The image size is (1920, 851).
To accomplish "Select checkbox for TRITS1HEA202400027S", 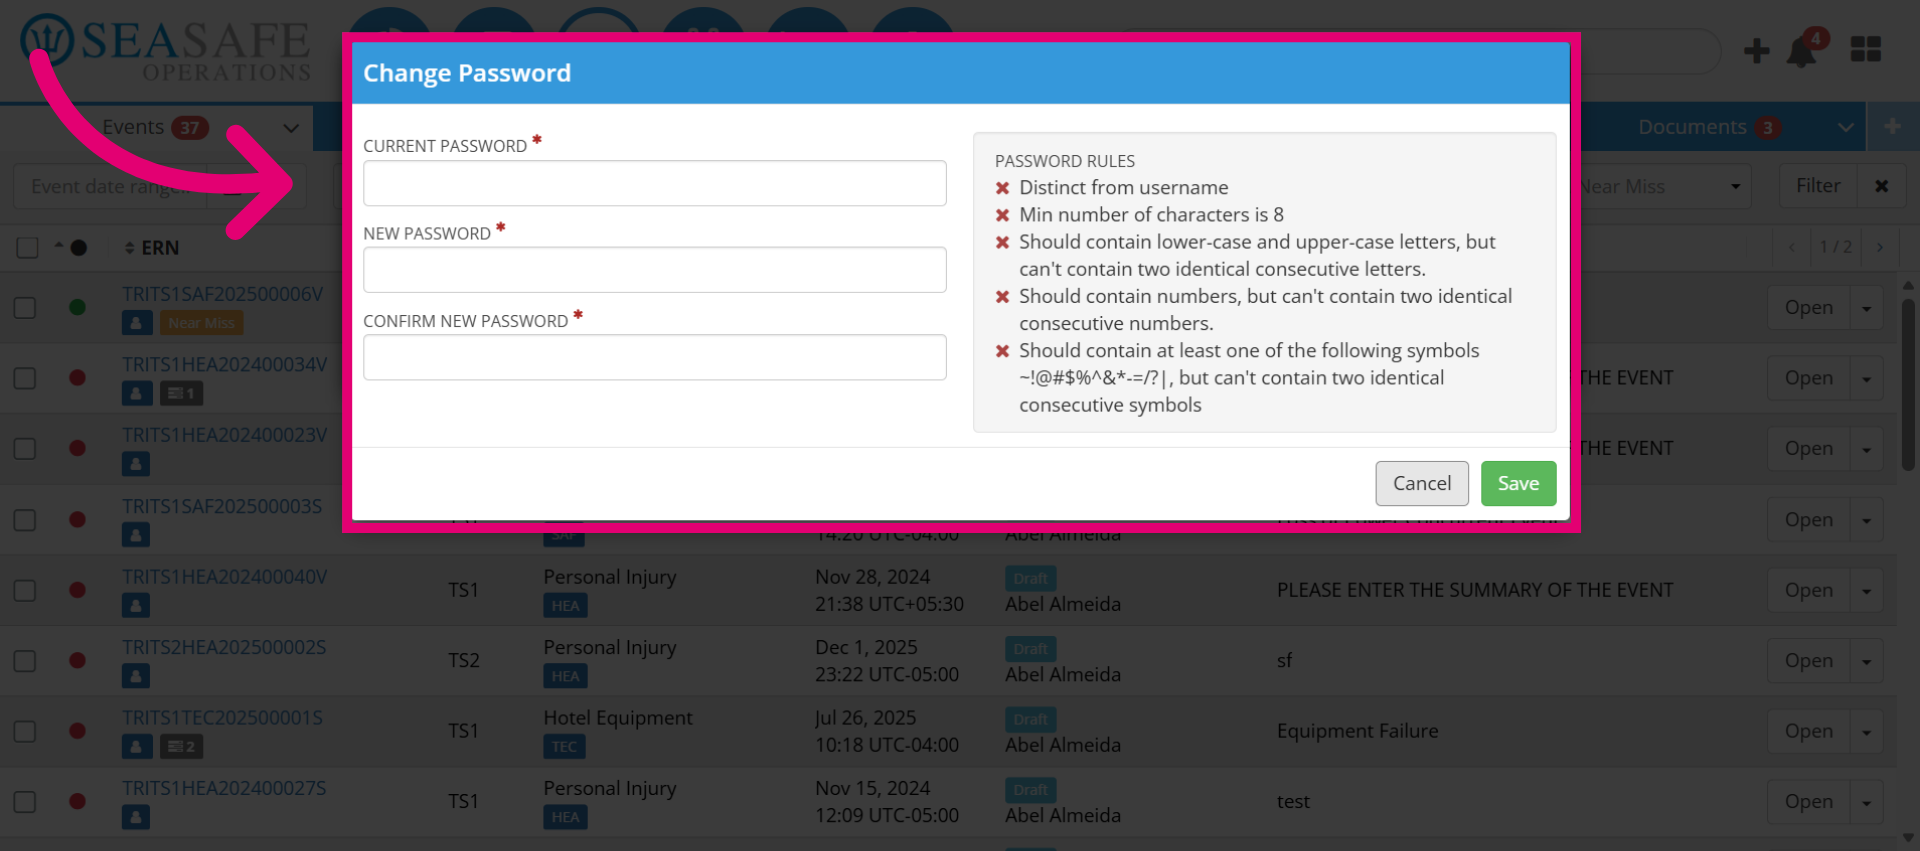I will [x=25, y=802].
